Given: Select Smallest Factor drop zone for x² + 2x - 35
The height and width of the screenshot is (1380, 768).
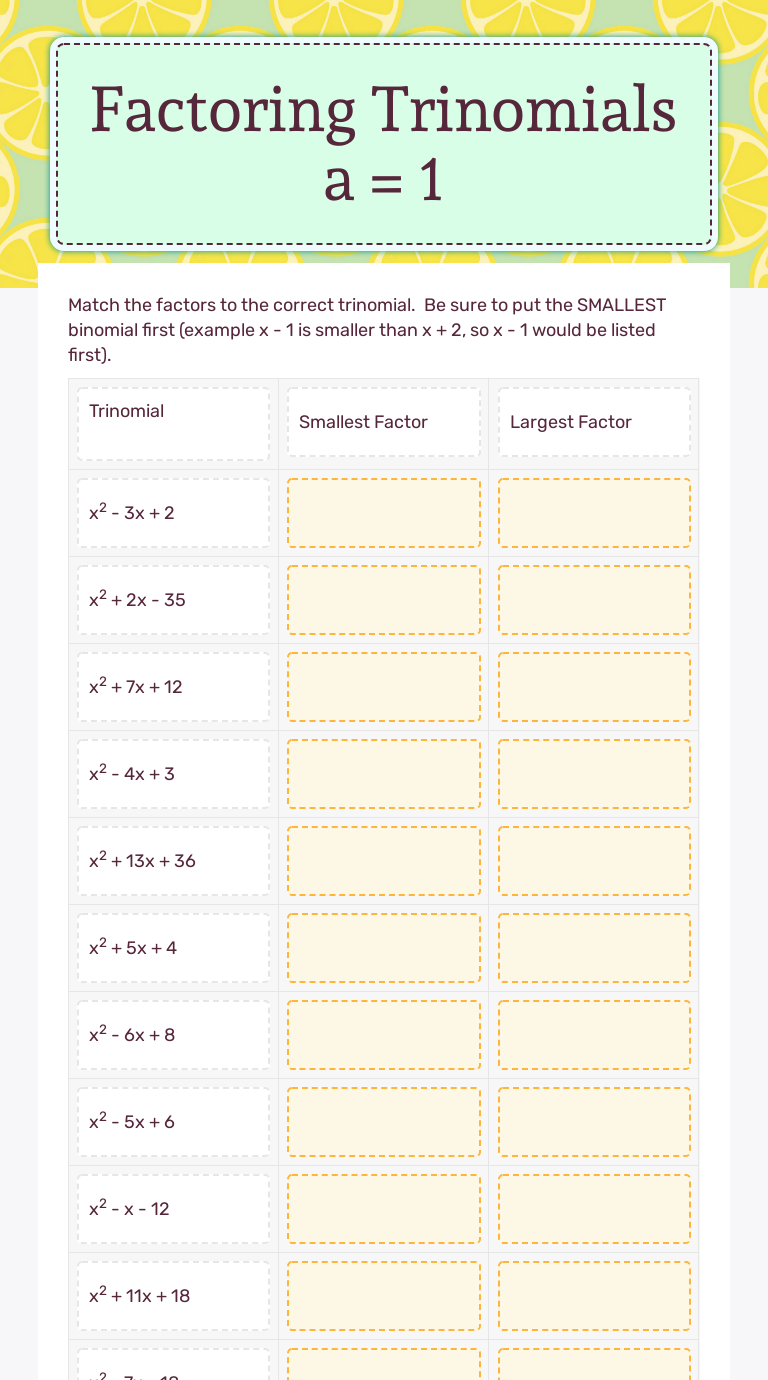Looking at the screenshot, I should click(x=384, y=600).
